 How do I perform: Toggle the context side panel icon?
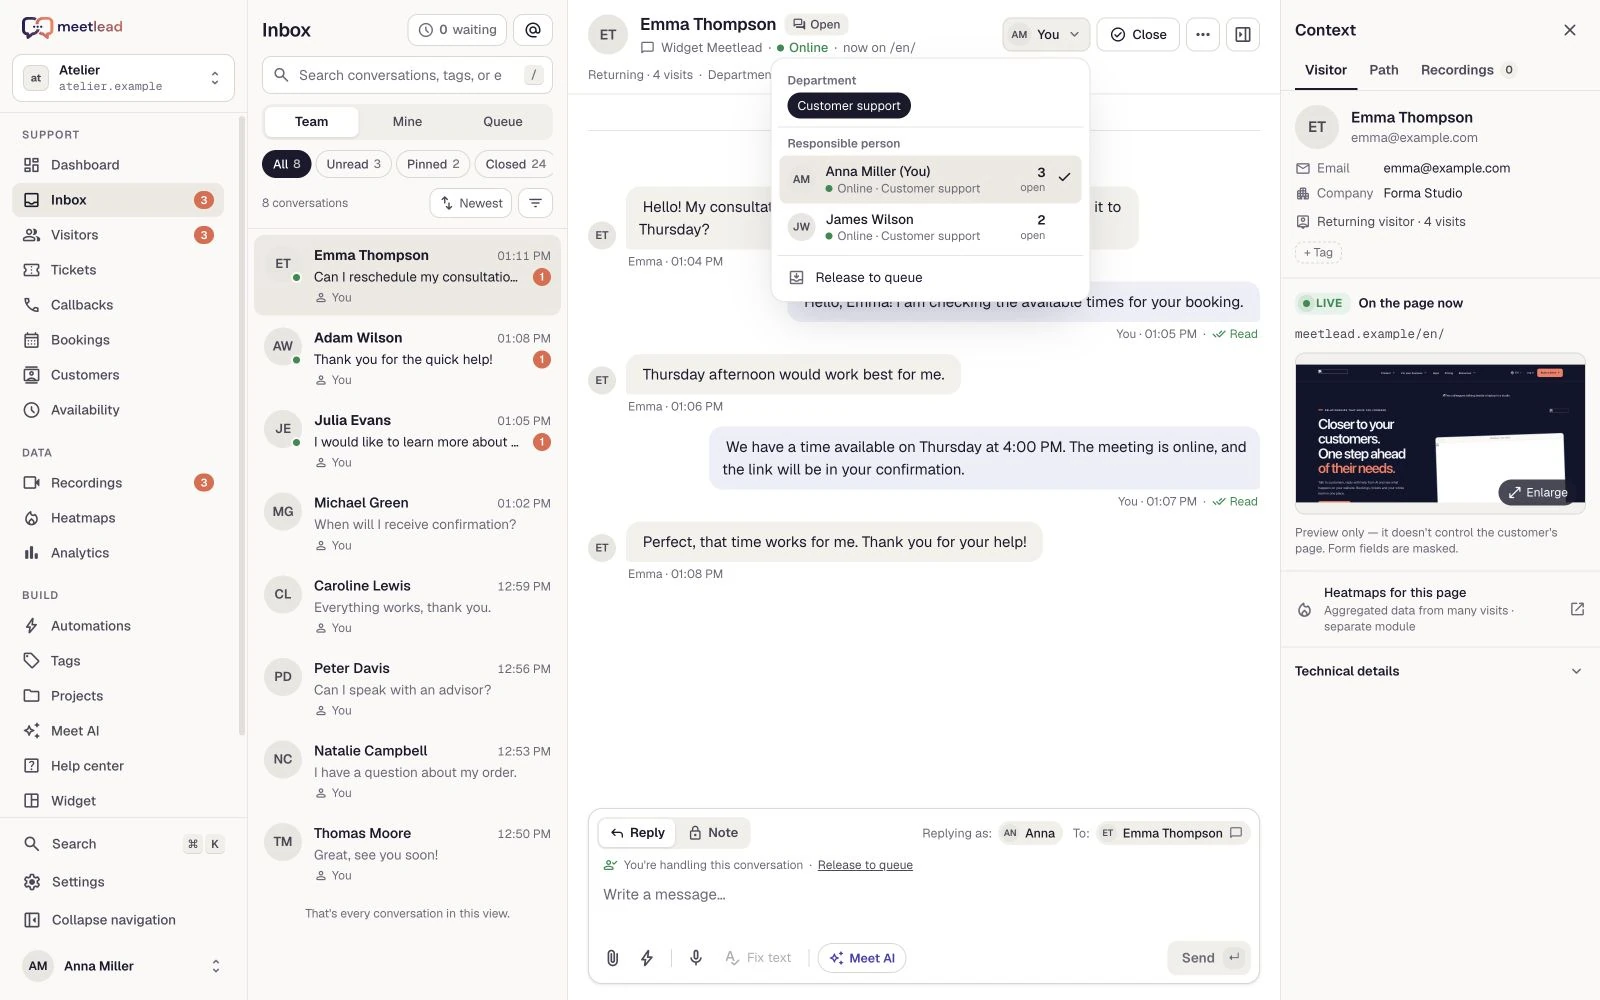pyautogui.click(x=1243, y=34)
